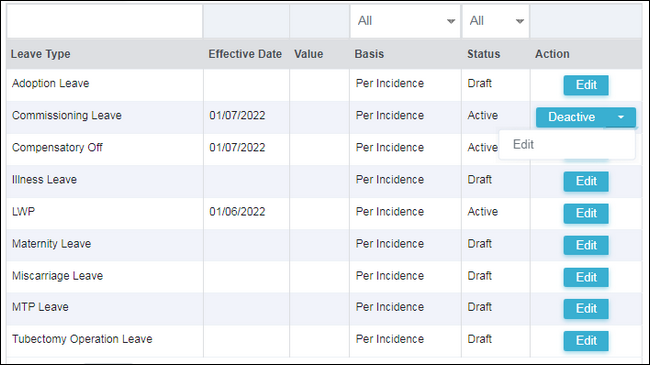Edit the MTP Leave row
The image size is (650, 365).
point(586,309)
